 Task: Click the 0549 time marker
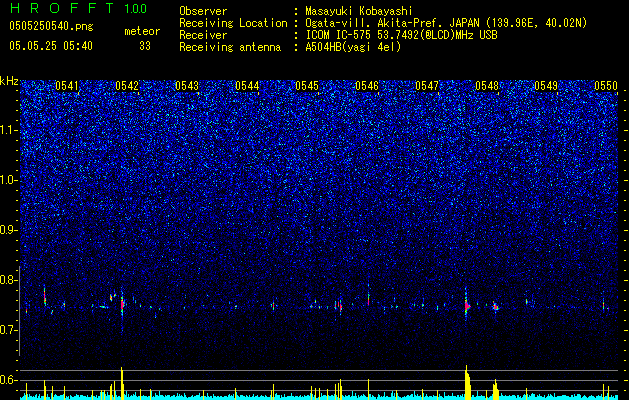(546, 86)
